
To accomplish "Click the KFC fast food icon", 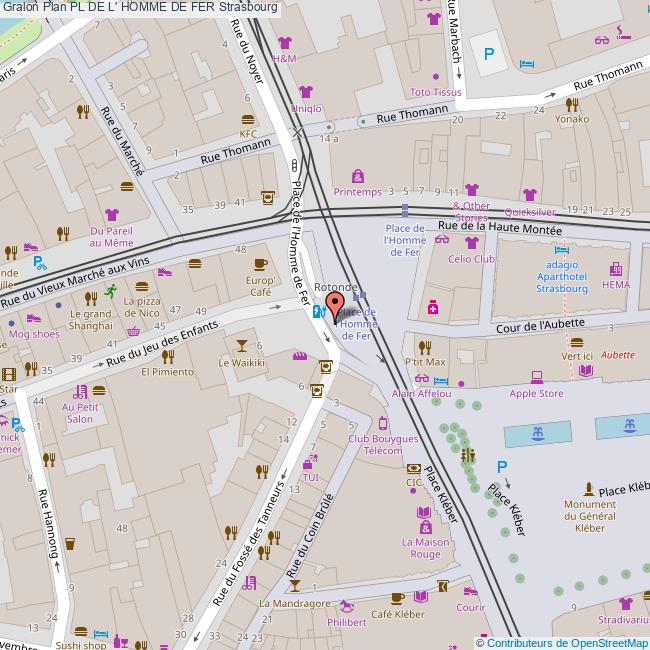I will pyautogui.click(x=248, y=118).
